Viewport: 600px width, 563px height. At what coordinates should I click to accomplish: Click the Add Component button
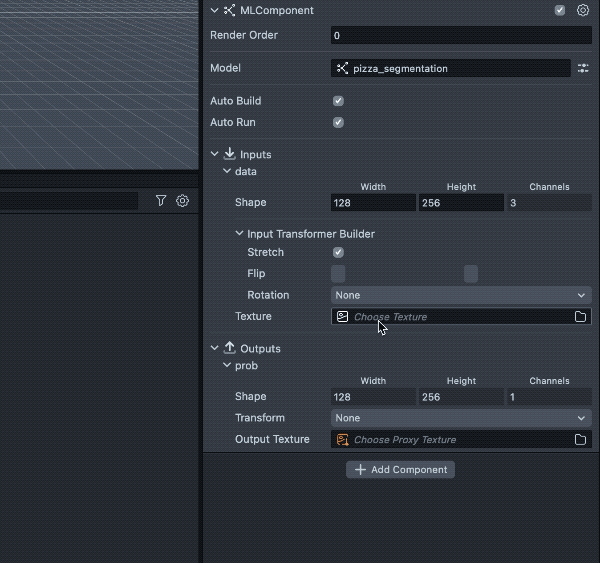pyautogui.click(x=400, y=470)
